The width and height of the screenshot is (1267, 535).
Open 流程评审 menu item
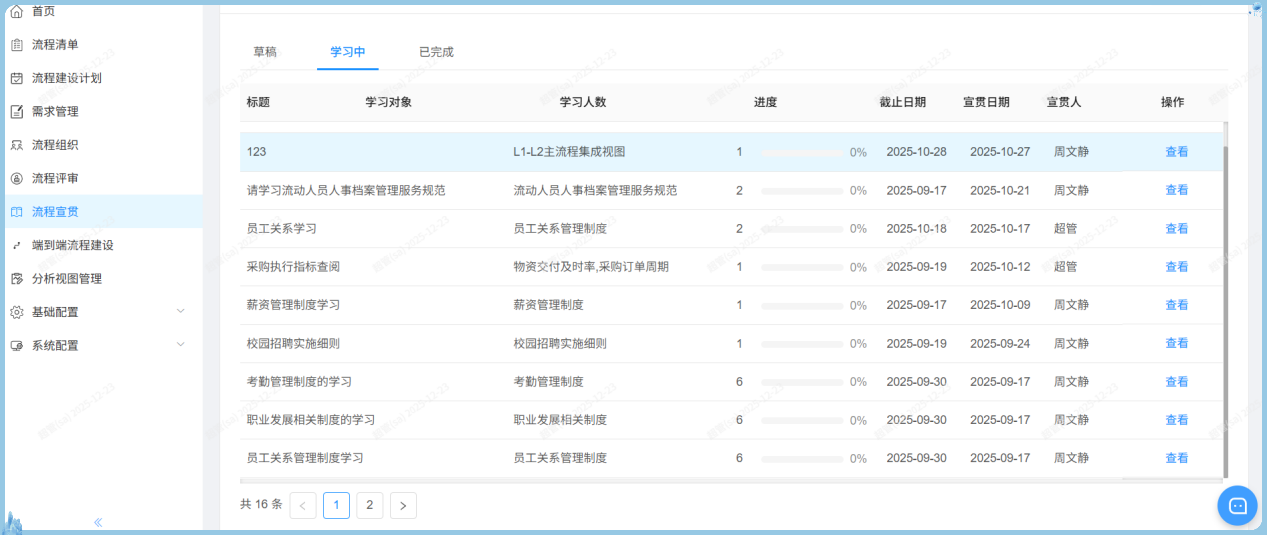(55, 178)
